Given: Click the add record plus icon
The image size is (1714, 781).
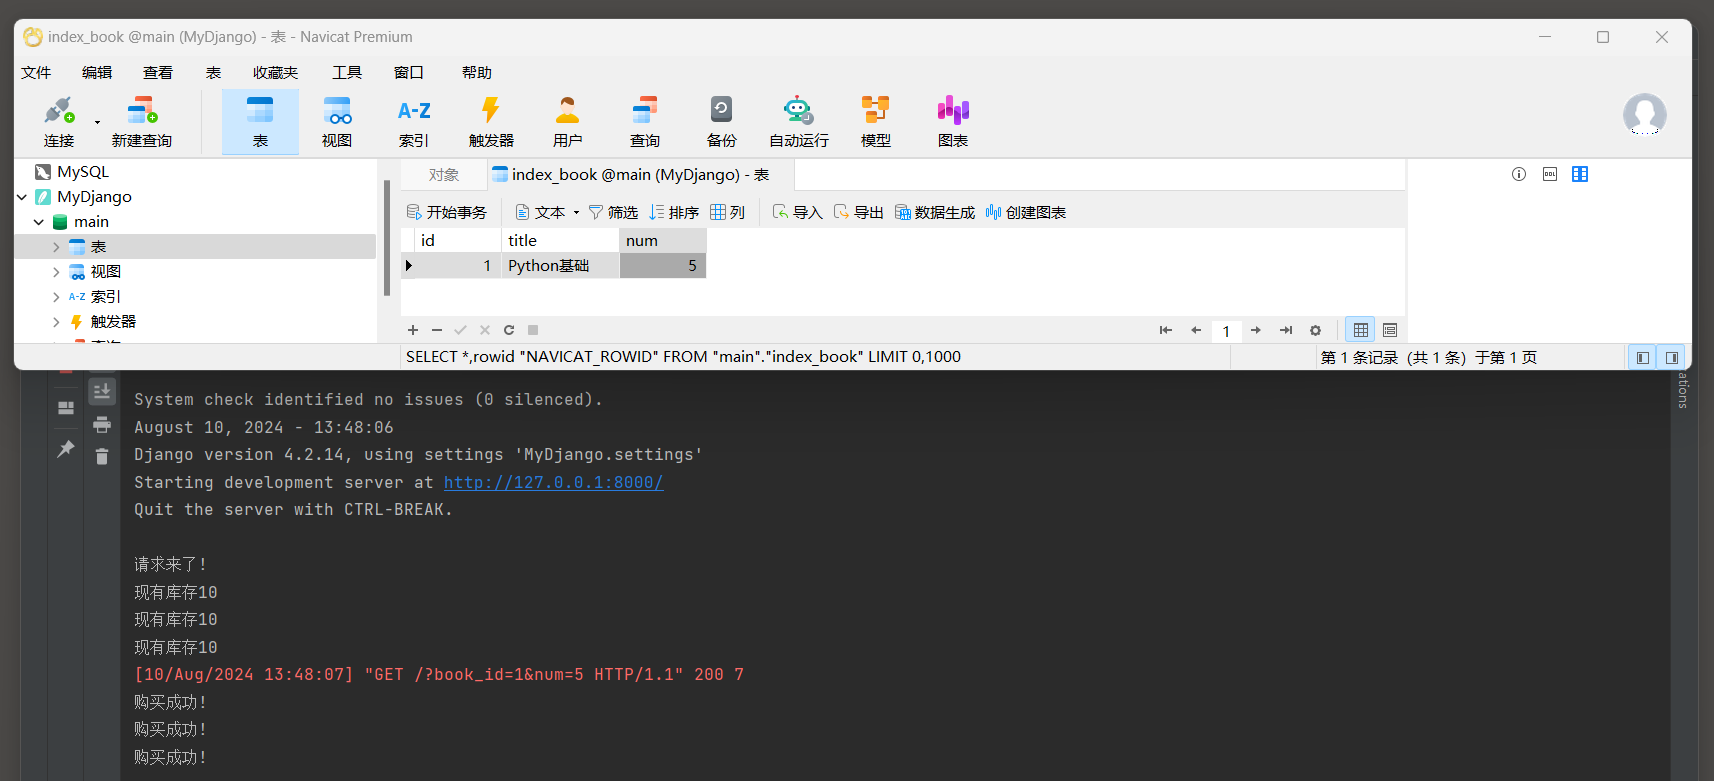Looking at the screenshot, I should click(413, 330).
